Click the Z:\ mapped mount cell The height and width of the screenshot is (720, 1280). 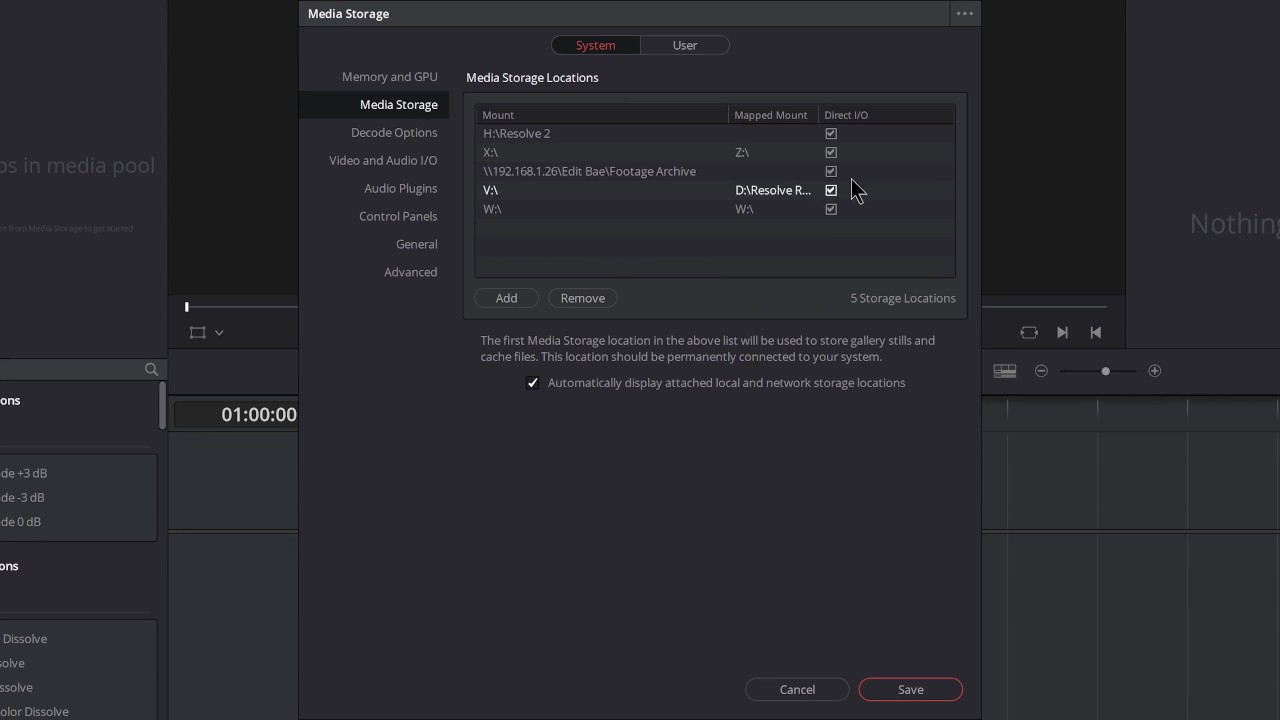(x=773, y=153)
